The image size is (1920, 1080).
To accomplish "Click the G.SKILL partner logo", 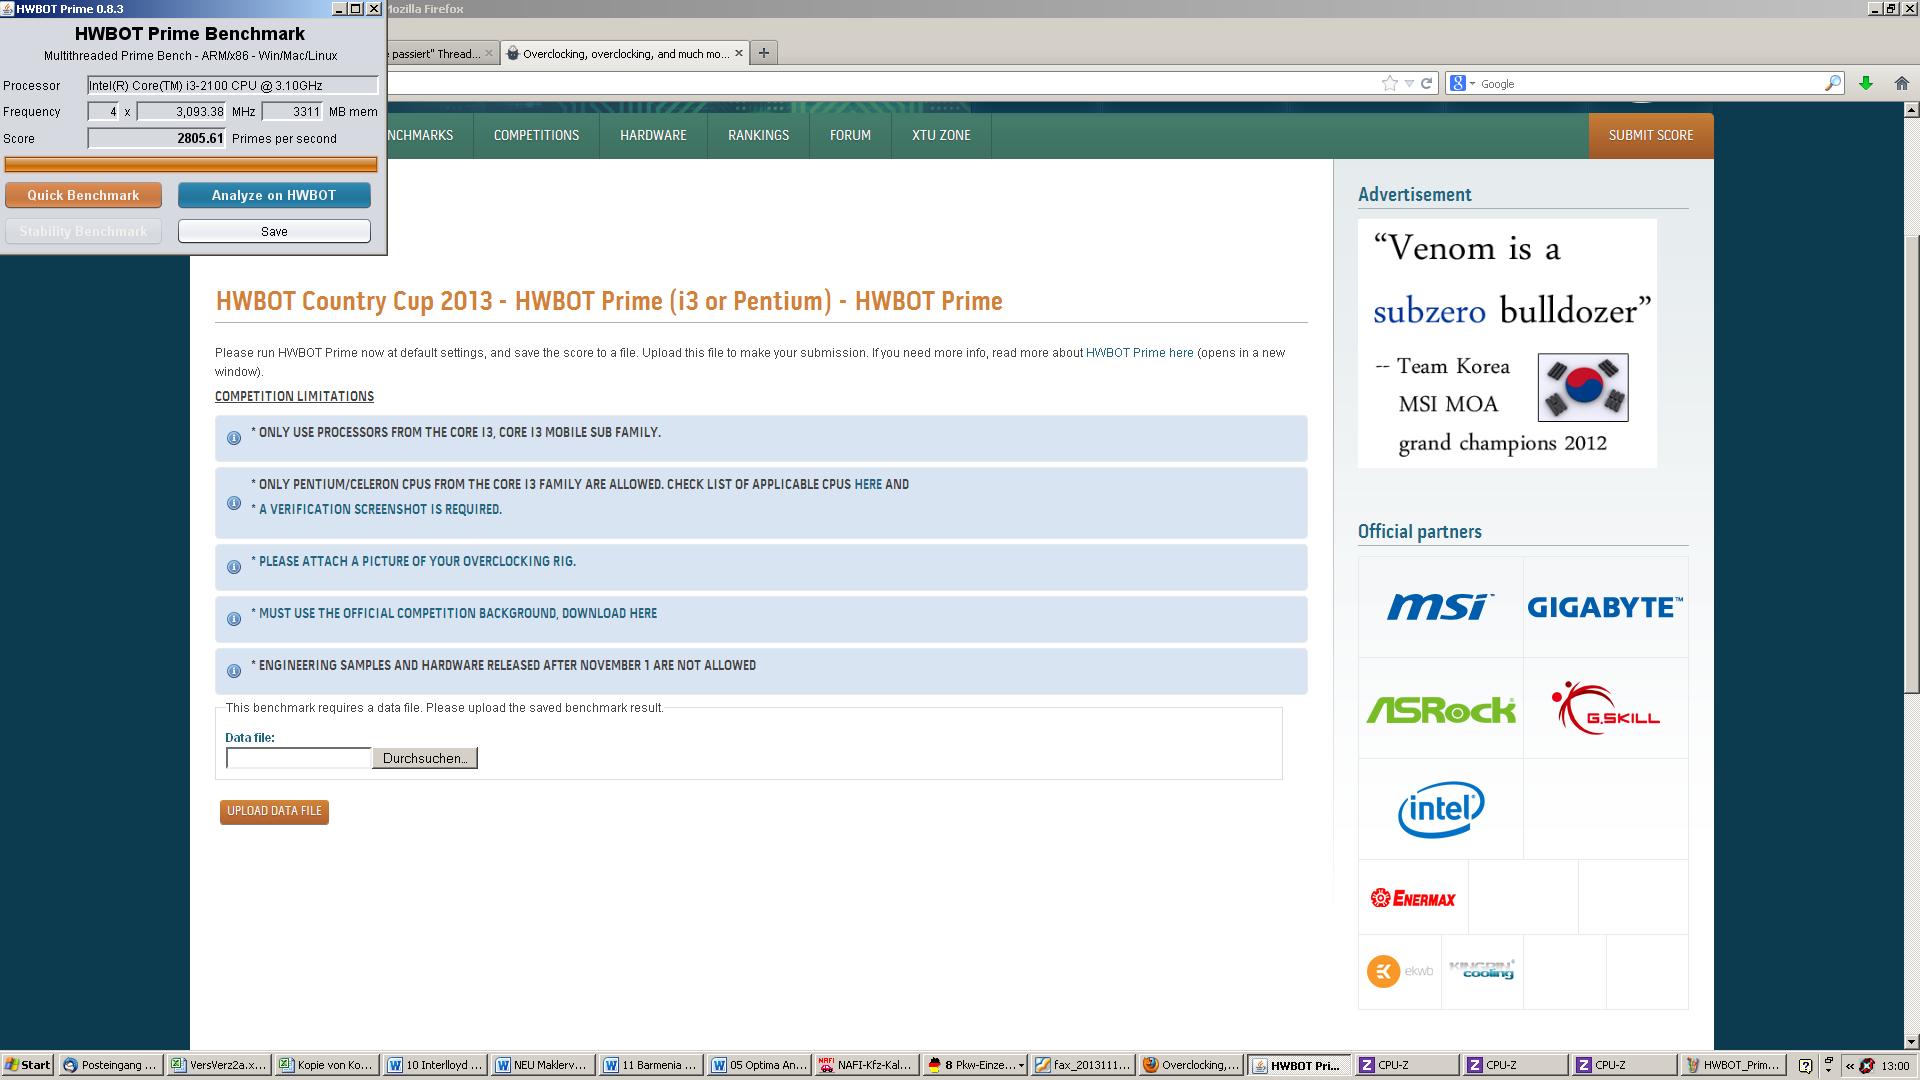I will pyautogui.click(x=1605, y=708).
